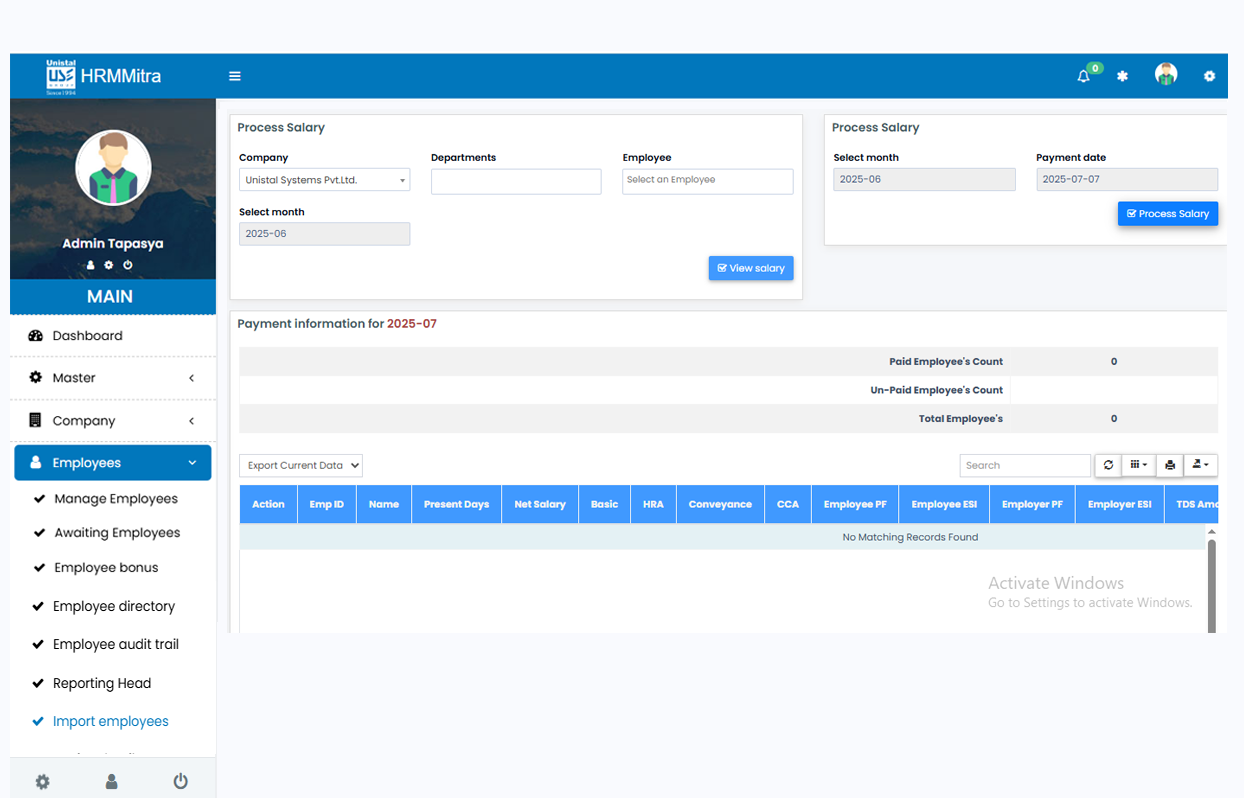Click the print icon above the table
The width and height of the screenshot is (1244, 798).
coord(1169,465)
